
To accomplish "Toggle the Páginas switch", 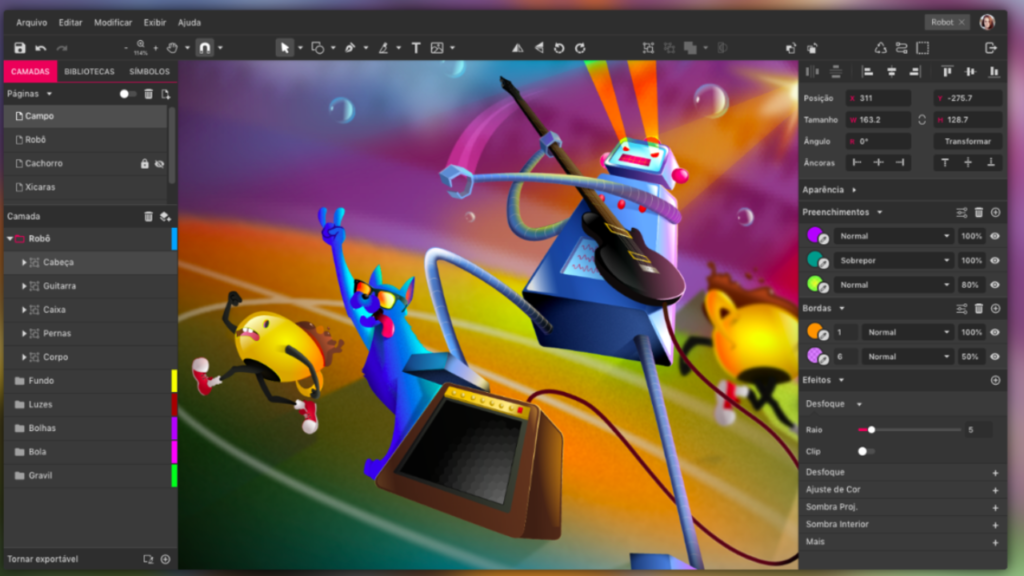I will tap(127, 94).
